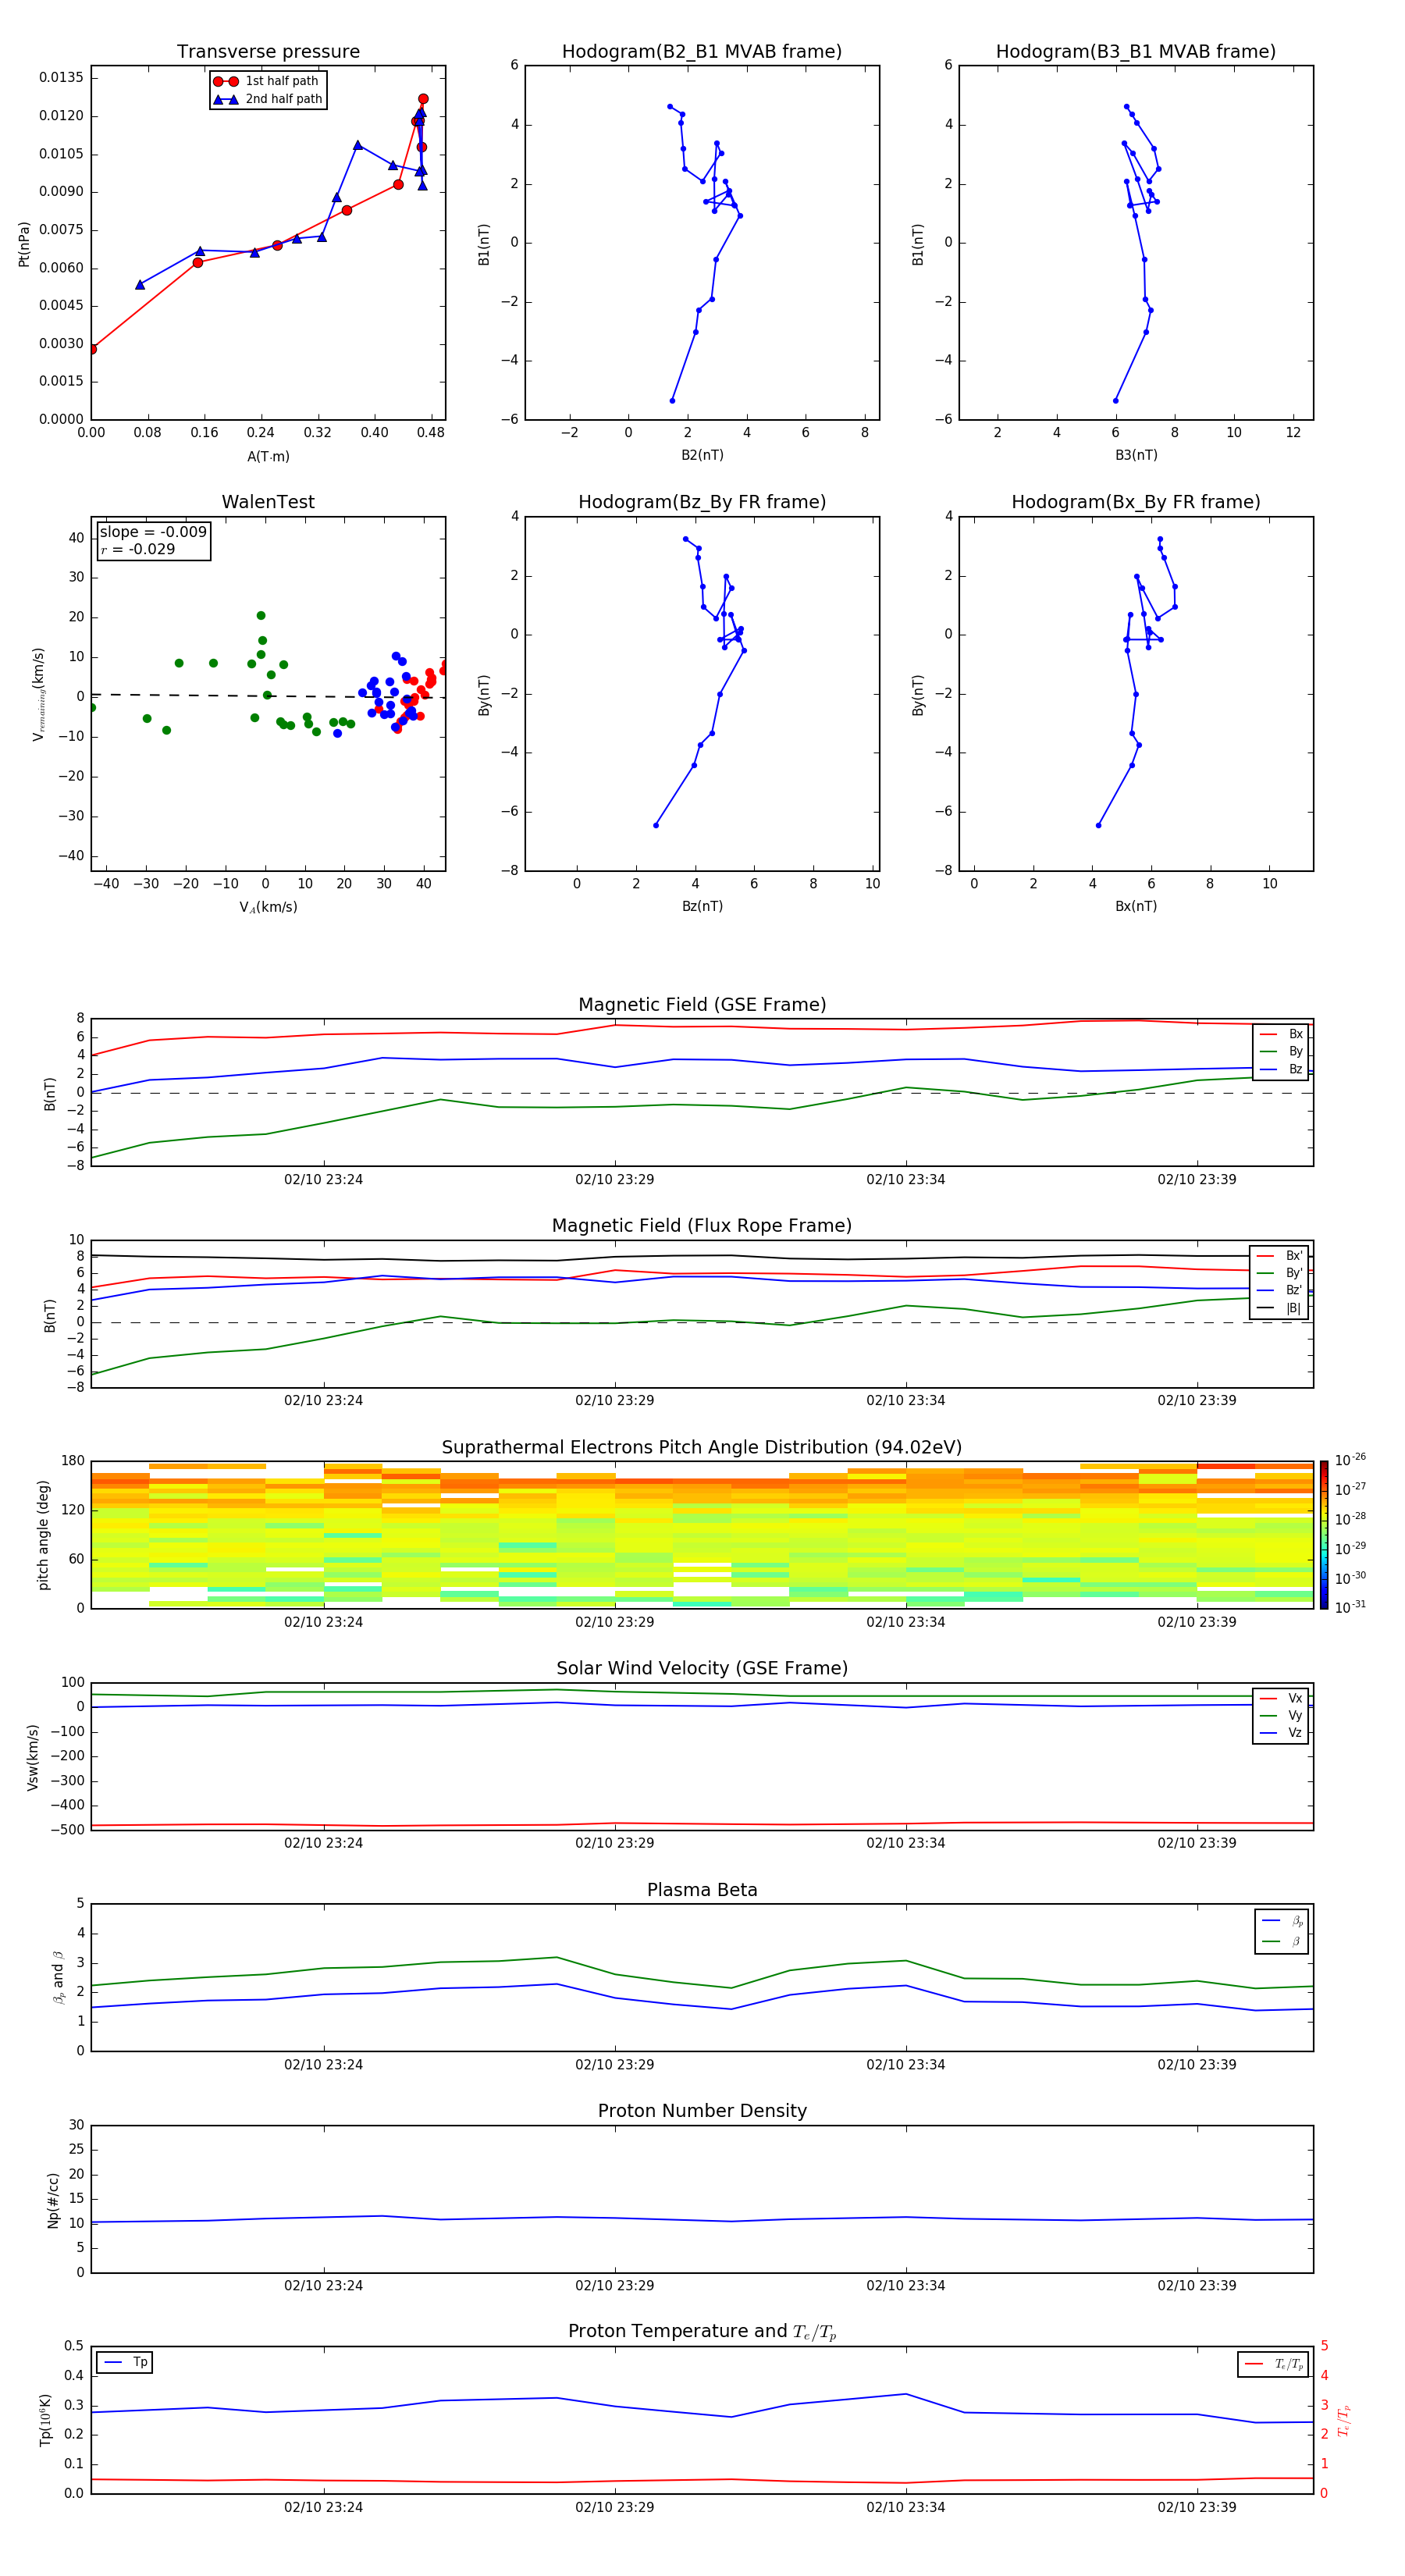The height and width of the screenshot is (2576, 1405).
Task: Click the Bx' legend entry in Flux Rope plot
Action: (1279, 1256)
